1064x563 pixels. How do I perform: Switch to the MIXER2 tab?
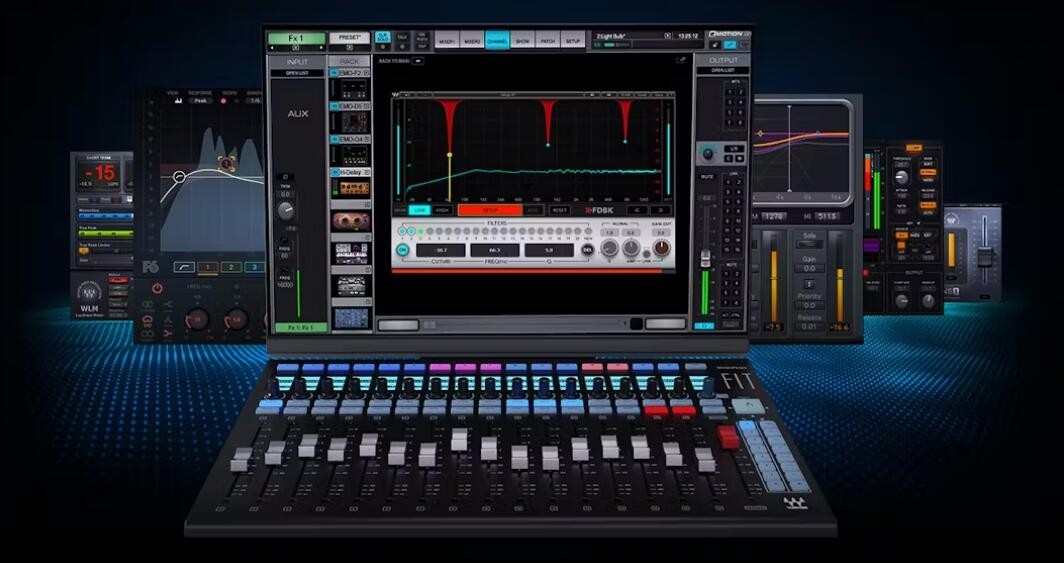click(x=472, y=41)
